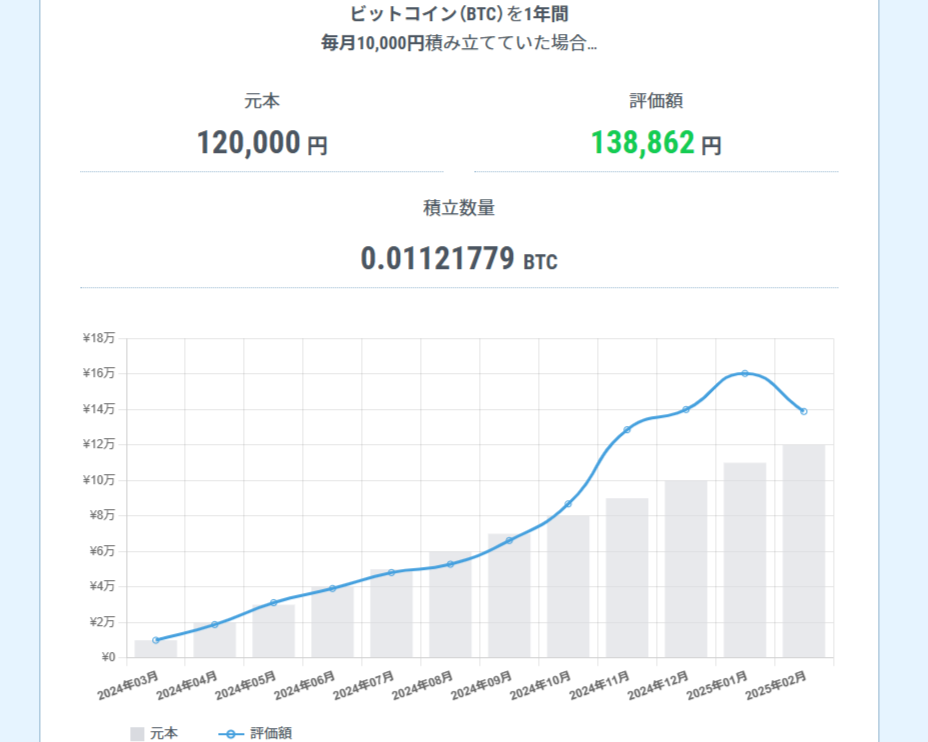Click the 元本 heading above 120,000 円

[x=262, y=101]
